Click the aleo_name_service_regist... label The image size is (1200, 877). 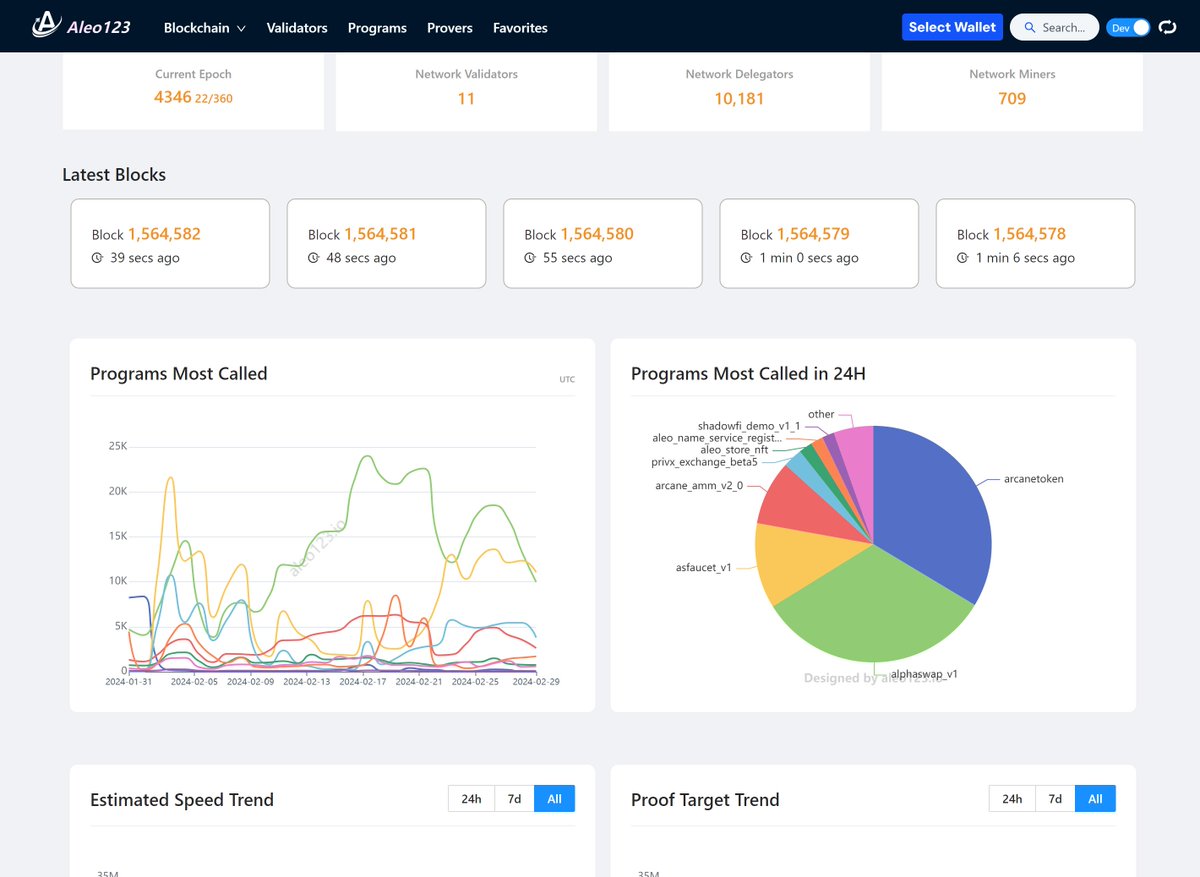pos(717,438)
